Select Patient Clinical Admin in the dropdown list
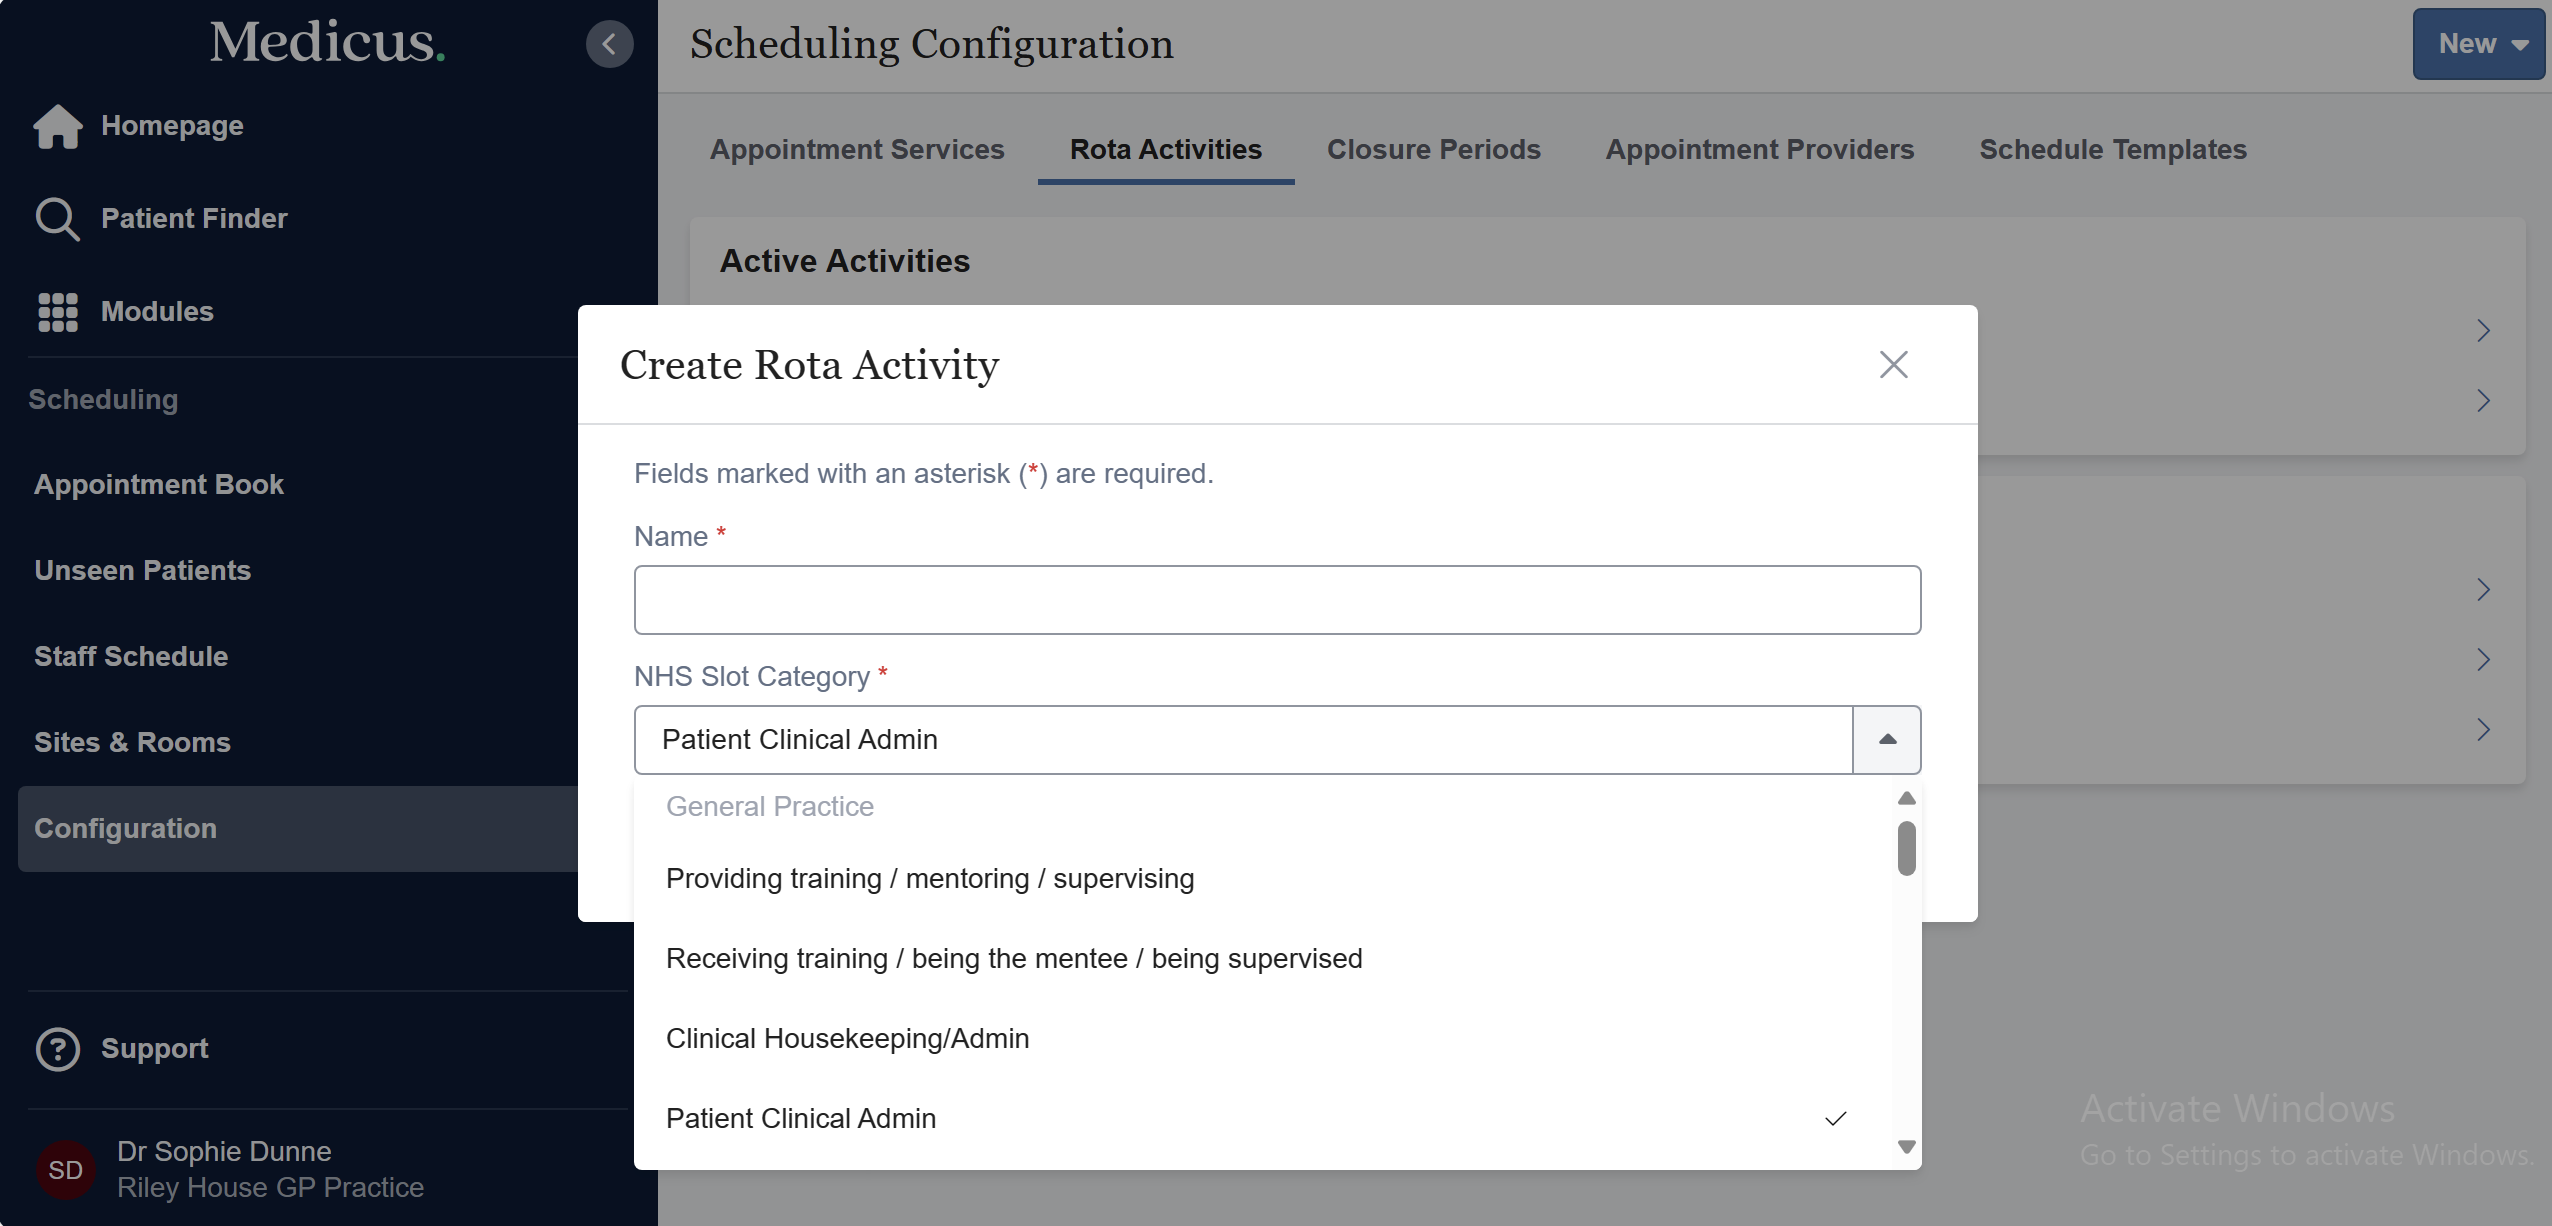 click(800, 1118)
